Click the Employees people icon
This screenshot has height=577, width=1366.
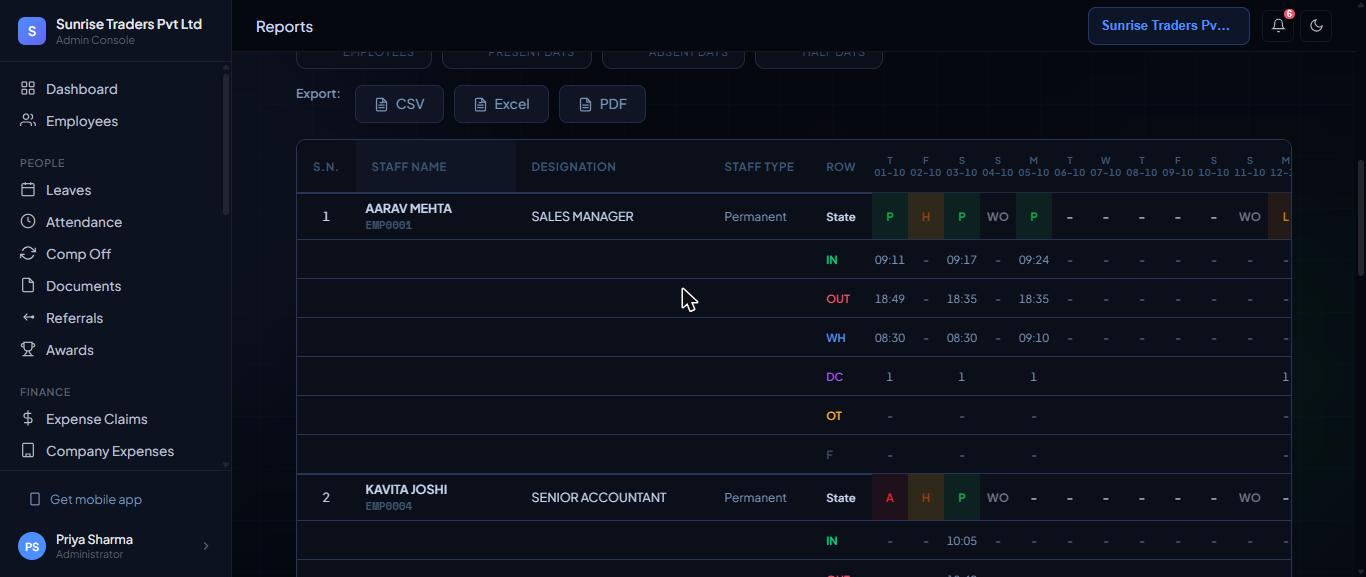point(28,121)
